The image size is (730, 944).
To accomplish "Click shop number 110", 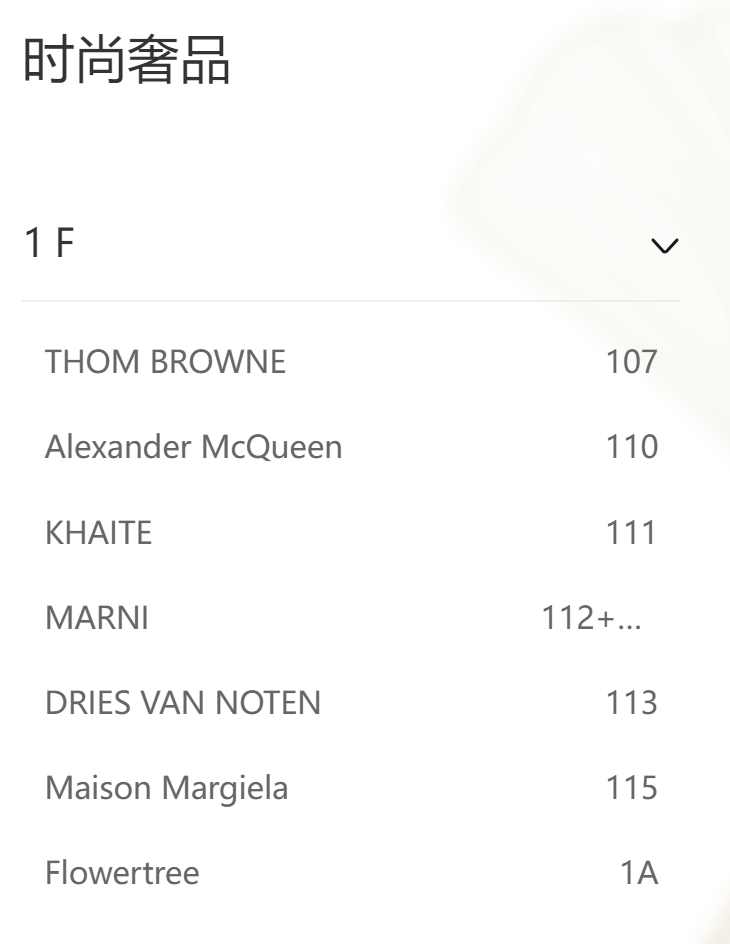I will pos(631,447).
